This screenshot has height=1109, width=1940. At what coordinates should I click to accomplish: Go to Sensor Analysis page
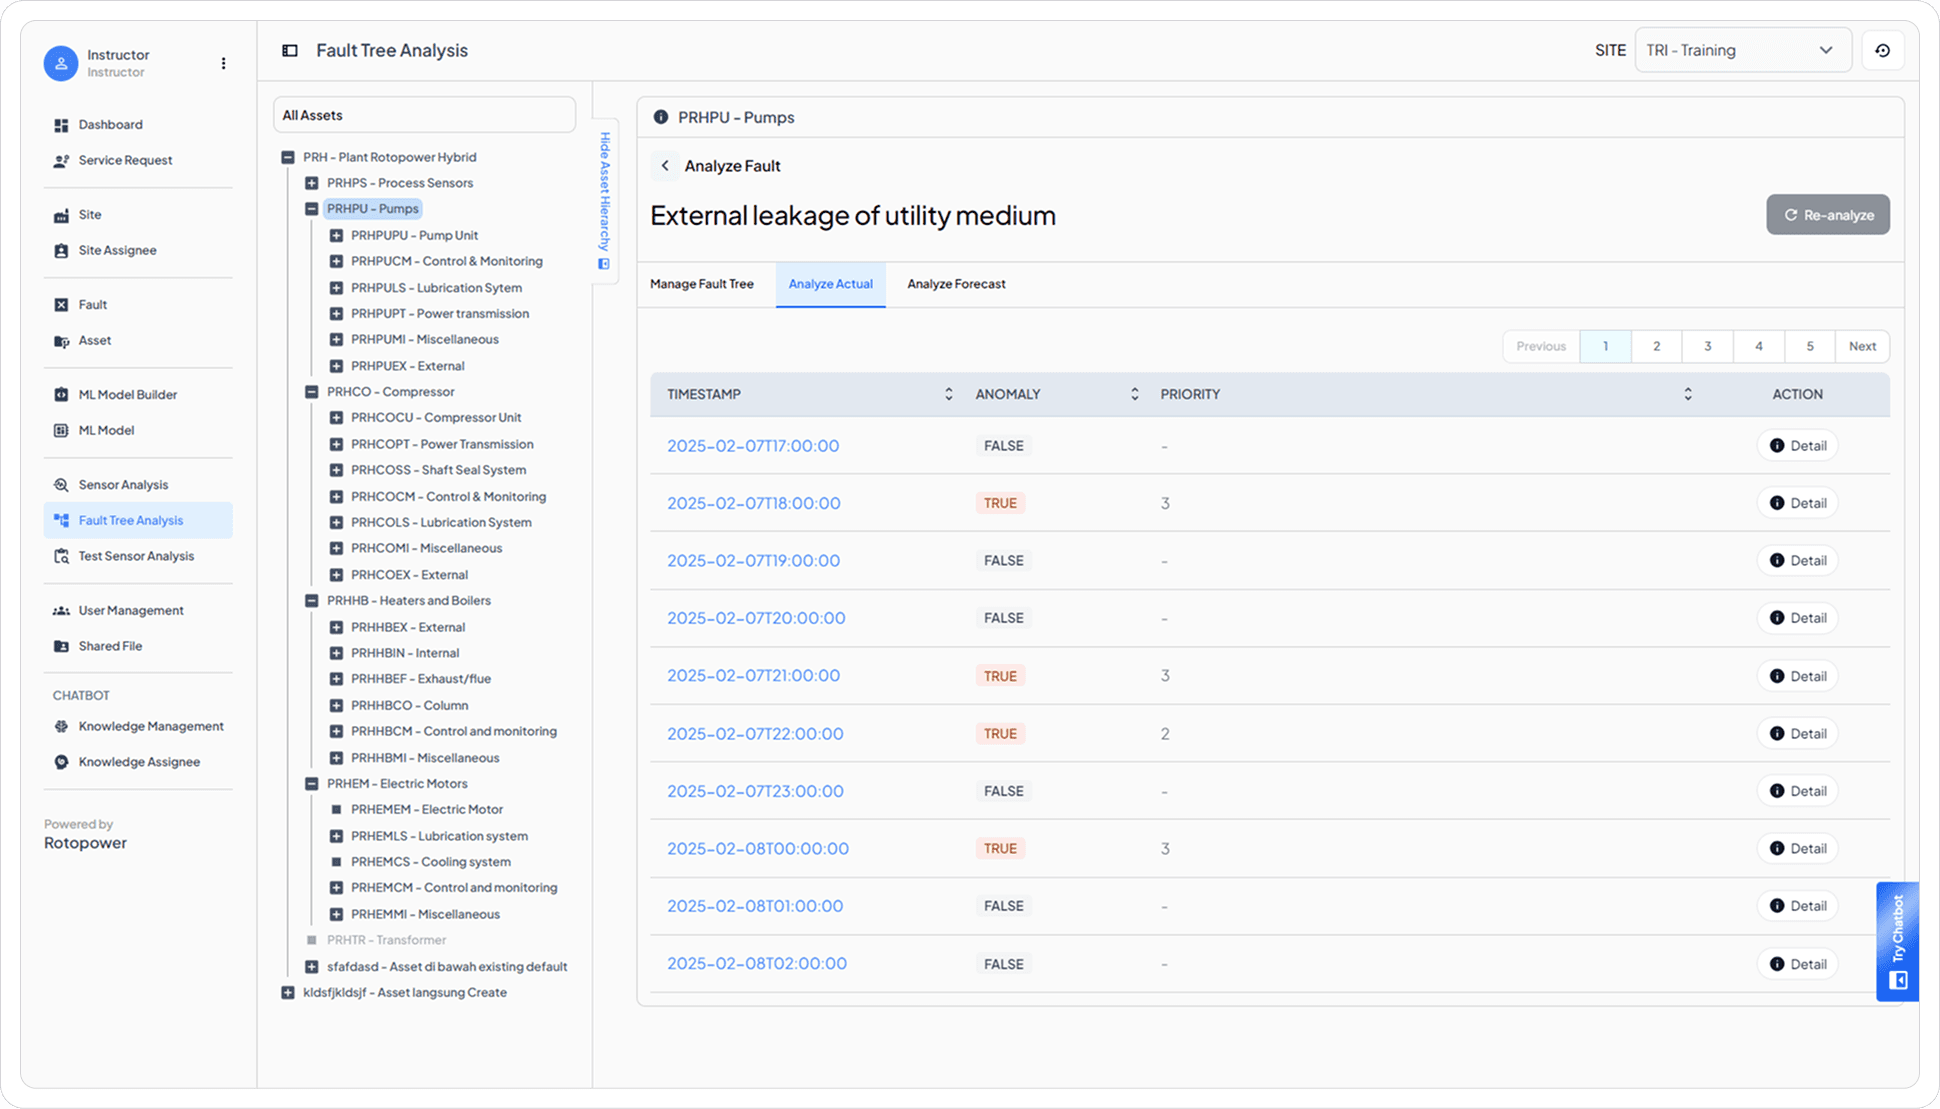[123, 485]
